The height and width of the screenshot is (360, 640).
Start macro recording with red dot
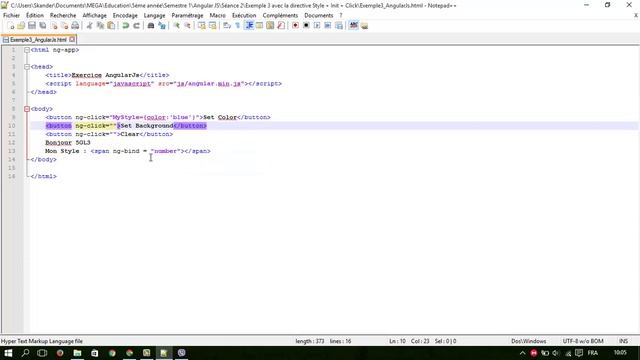(x=295, y=26)
